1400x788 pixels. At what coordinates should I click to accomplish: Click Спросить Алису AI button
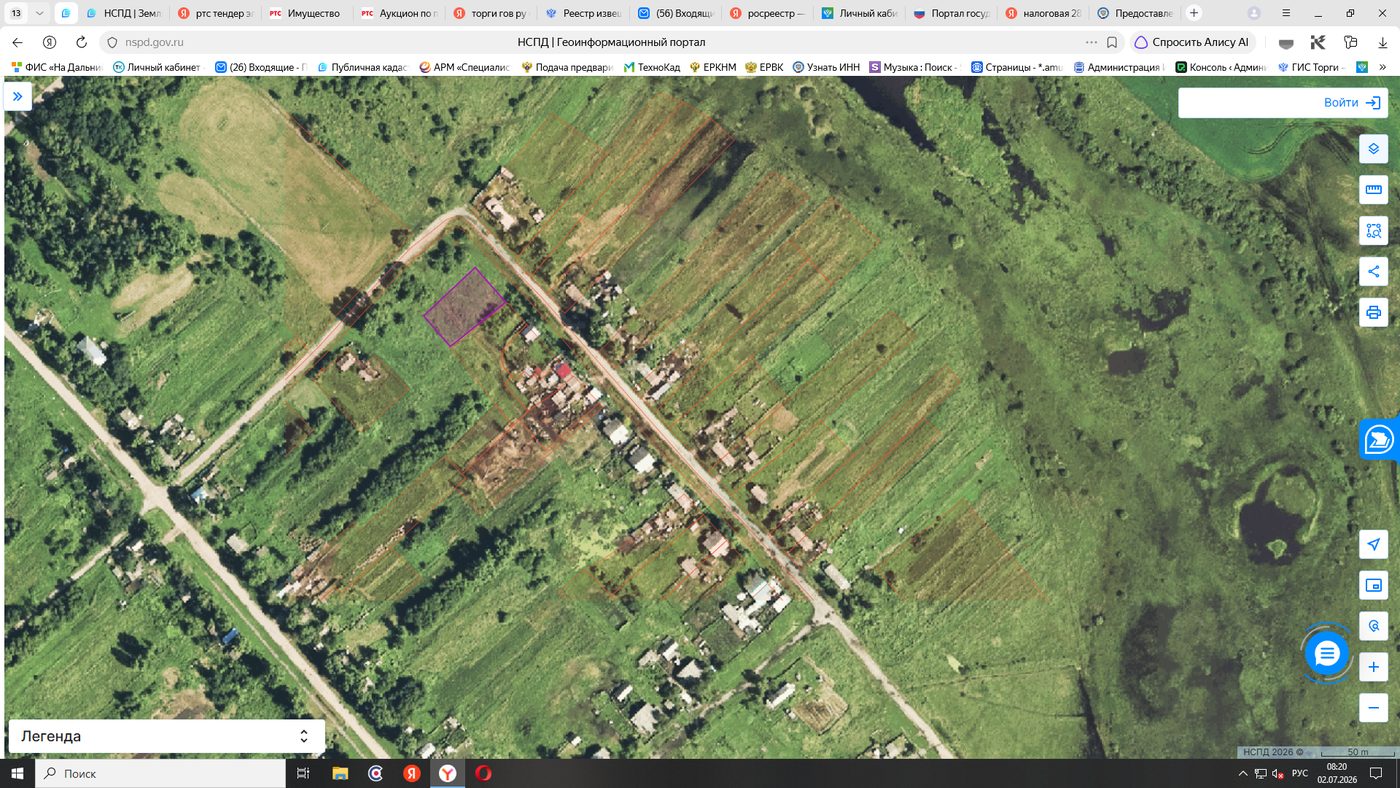[x=1194, y=43]
